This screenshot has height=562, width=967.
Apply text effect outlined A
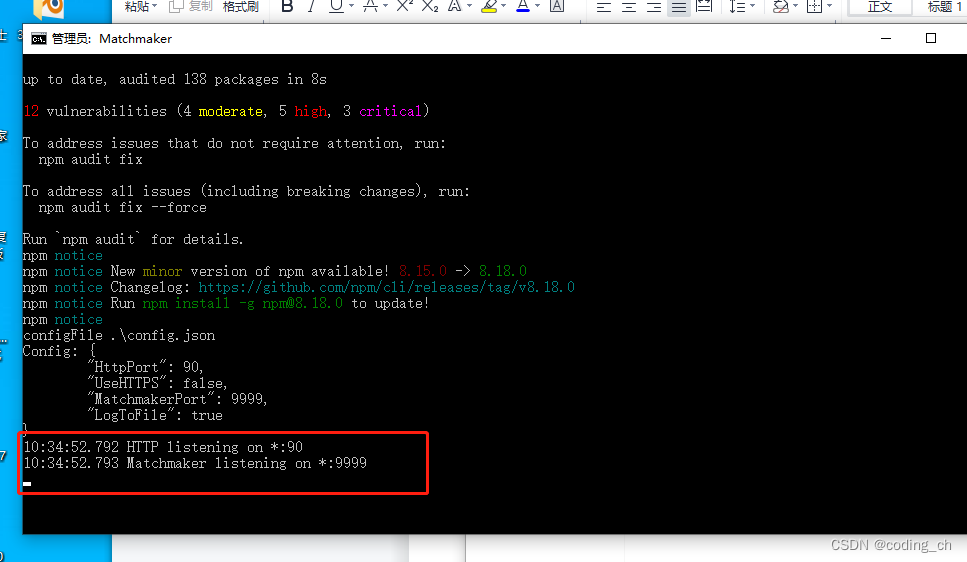tap(455, 6)
